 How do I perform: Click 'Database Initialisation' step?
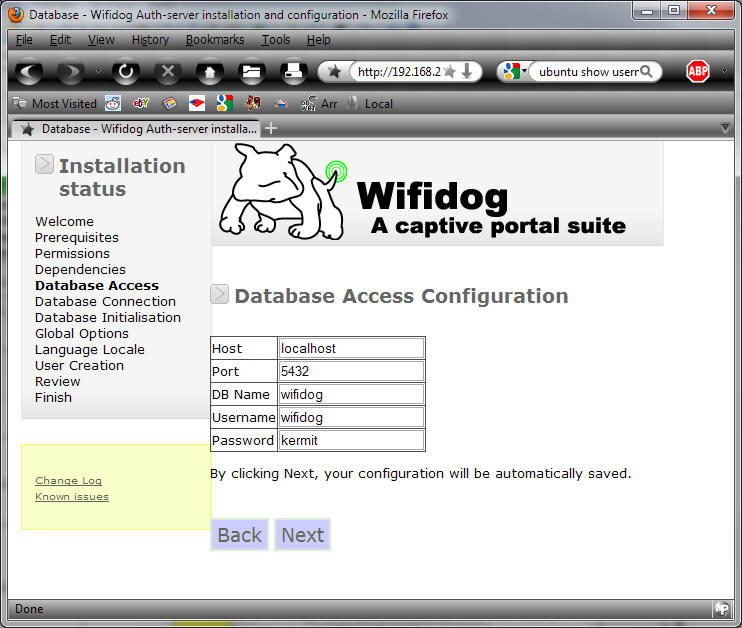click(108, 318)
